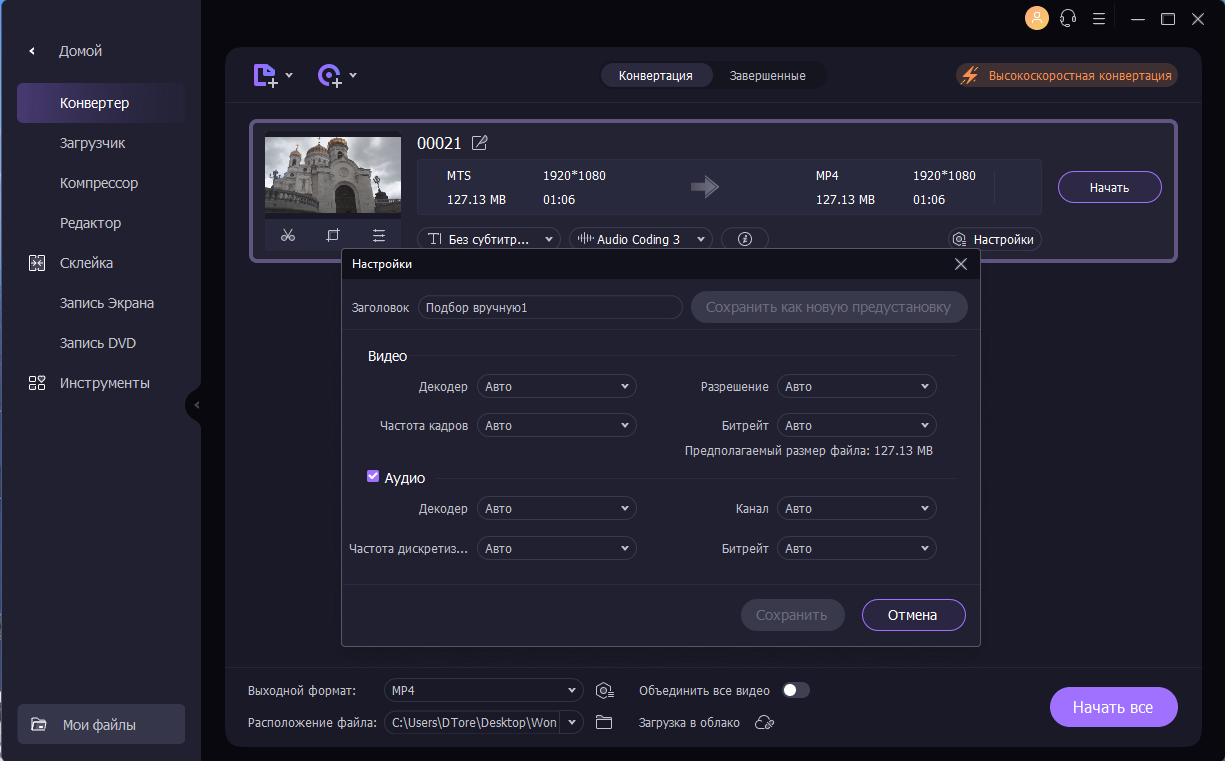Open Компрессор in the sidebar

click(x=99, y=183)
